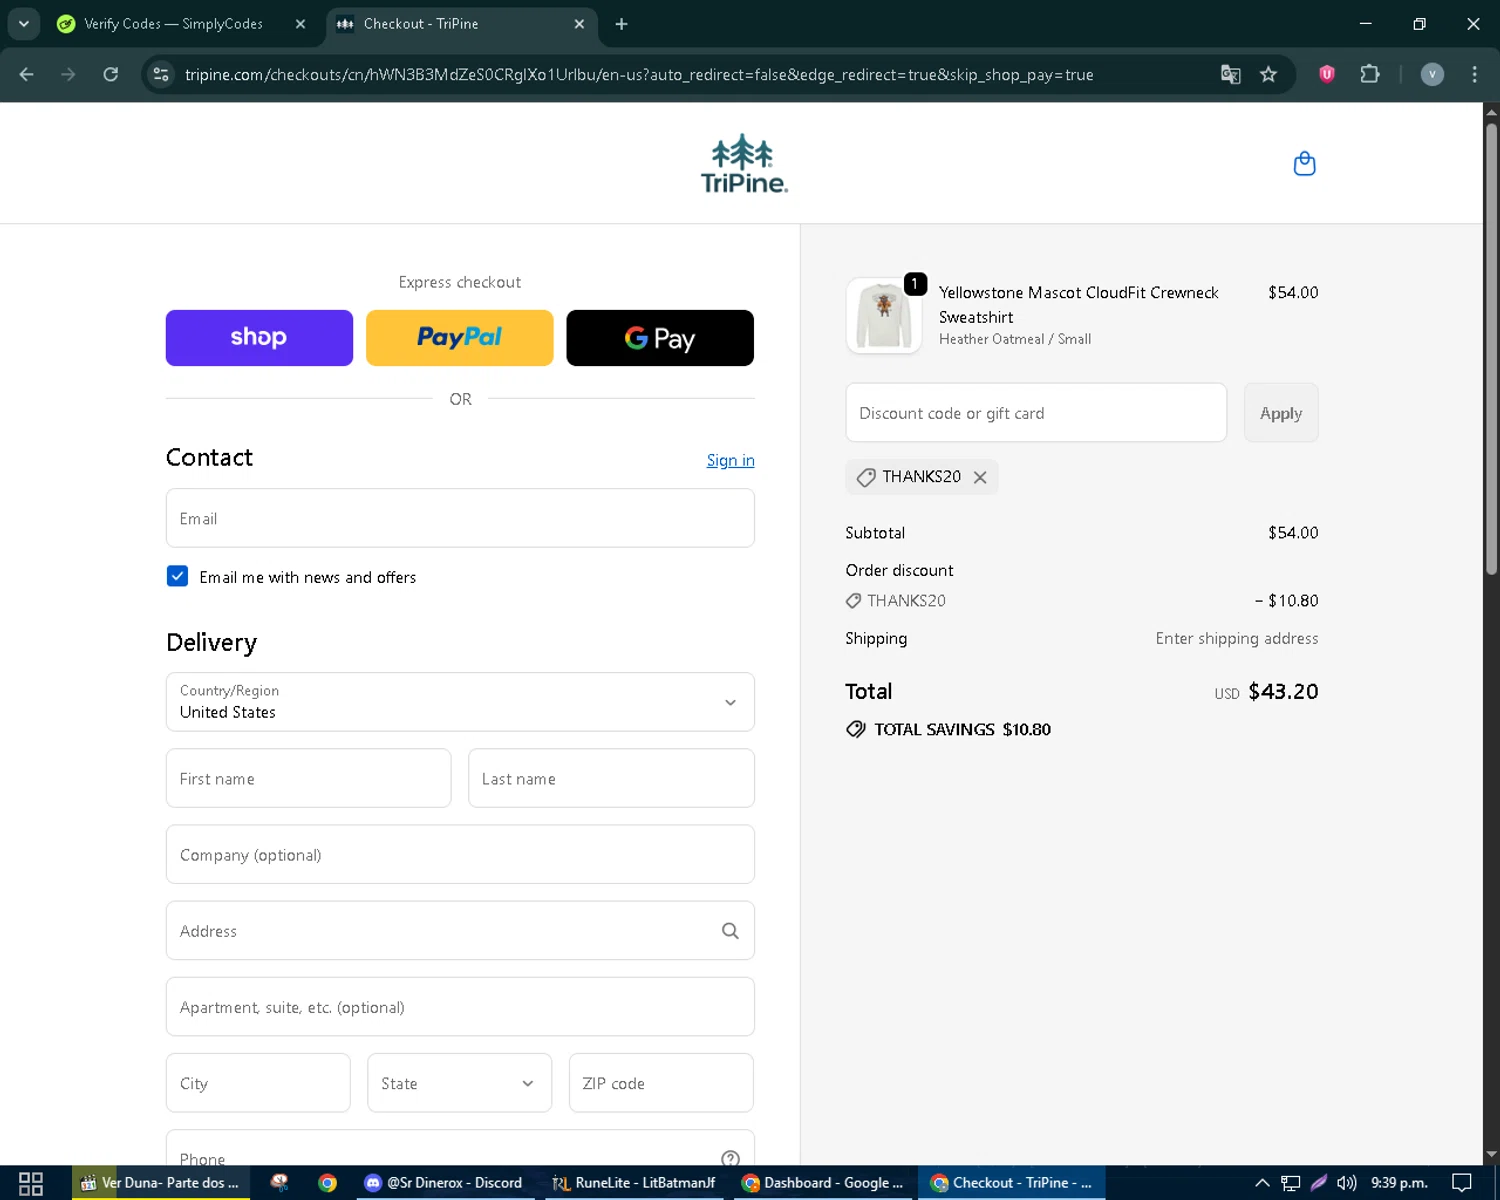Click Yellowstone Mascot CloudFit Crewneck product name

click(1078, 305)
